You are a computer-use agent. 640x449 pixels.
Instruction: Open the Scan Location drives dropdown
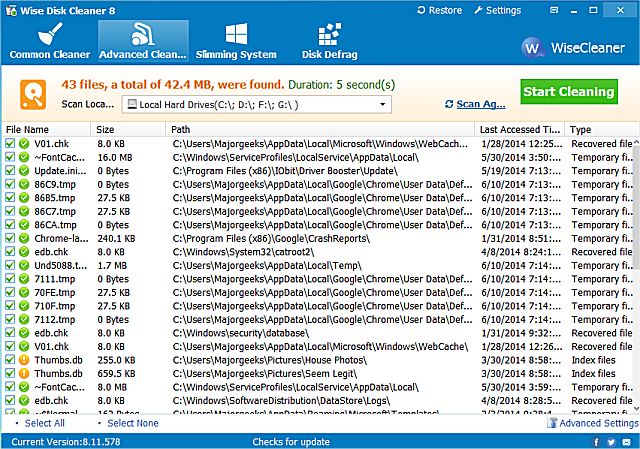257,104
